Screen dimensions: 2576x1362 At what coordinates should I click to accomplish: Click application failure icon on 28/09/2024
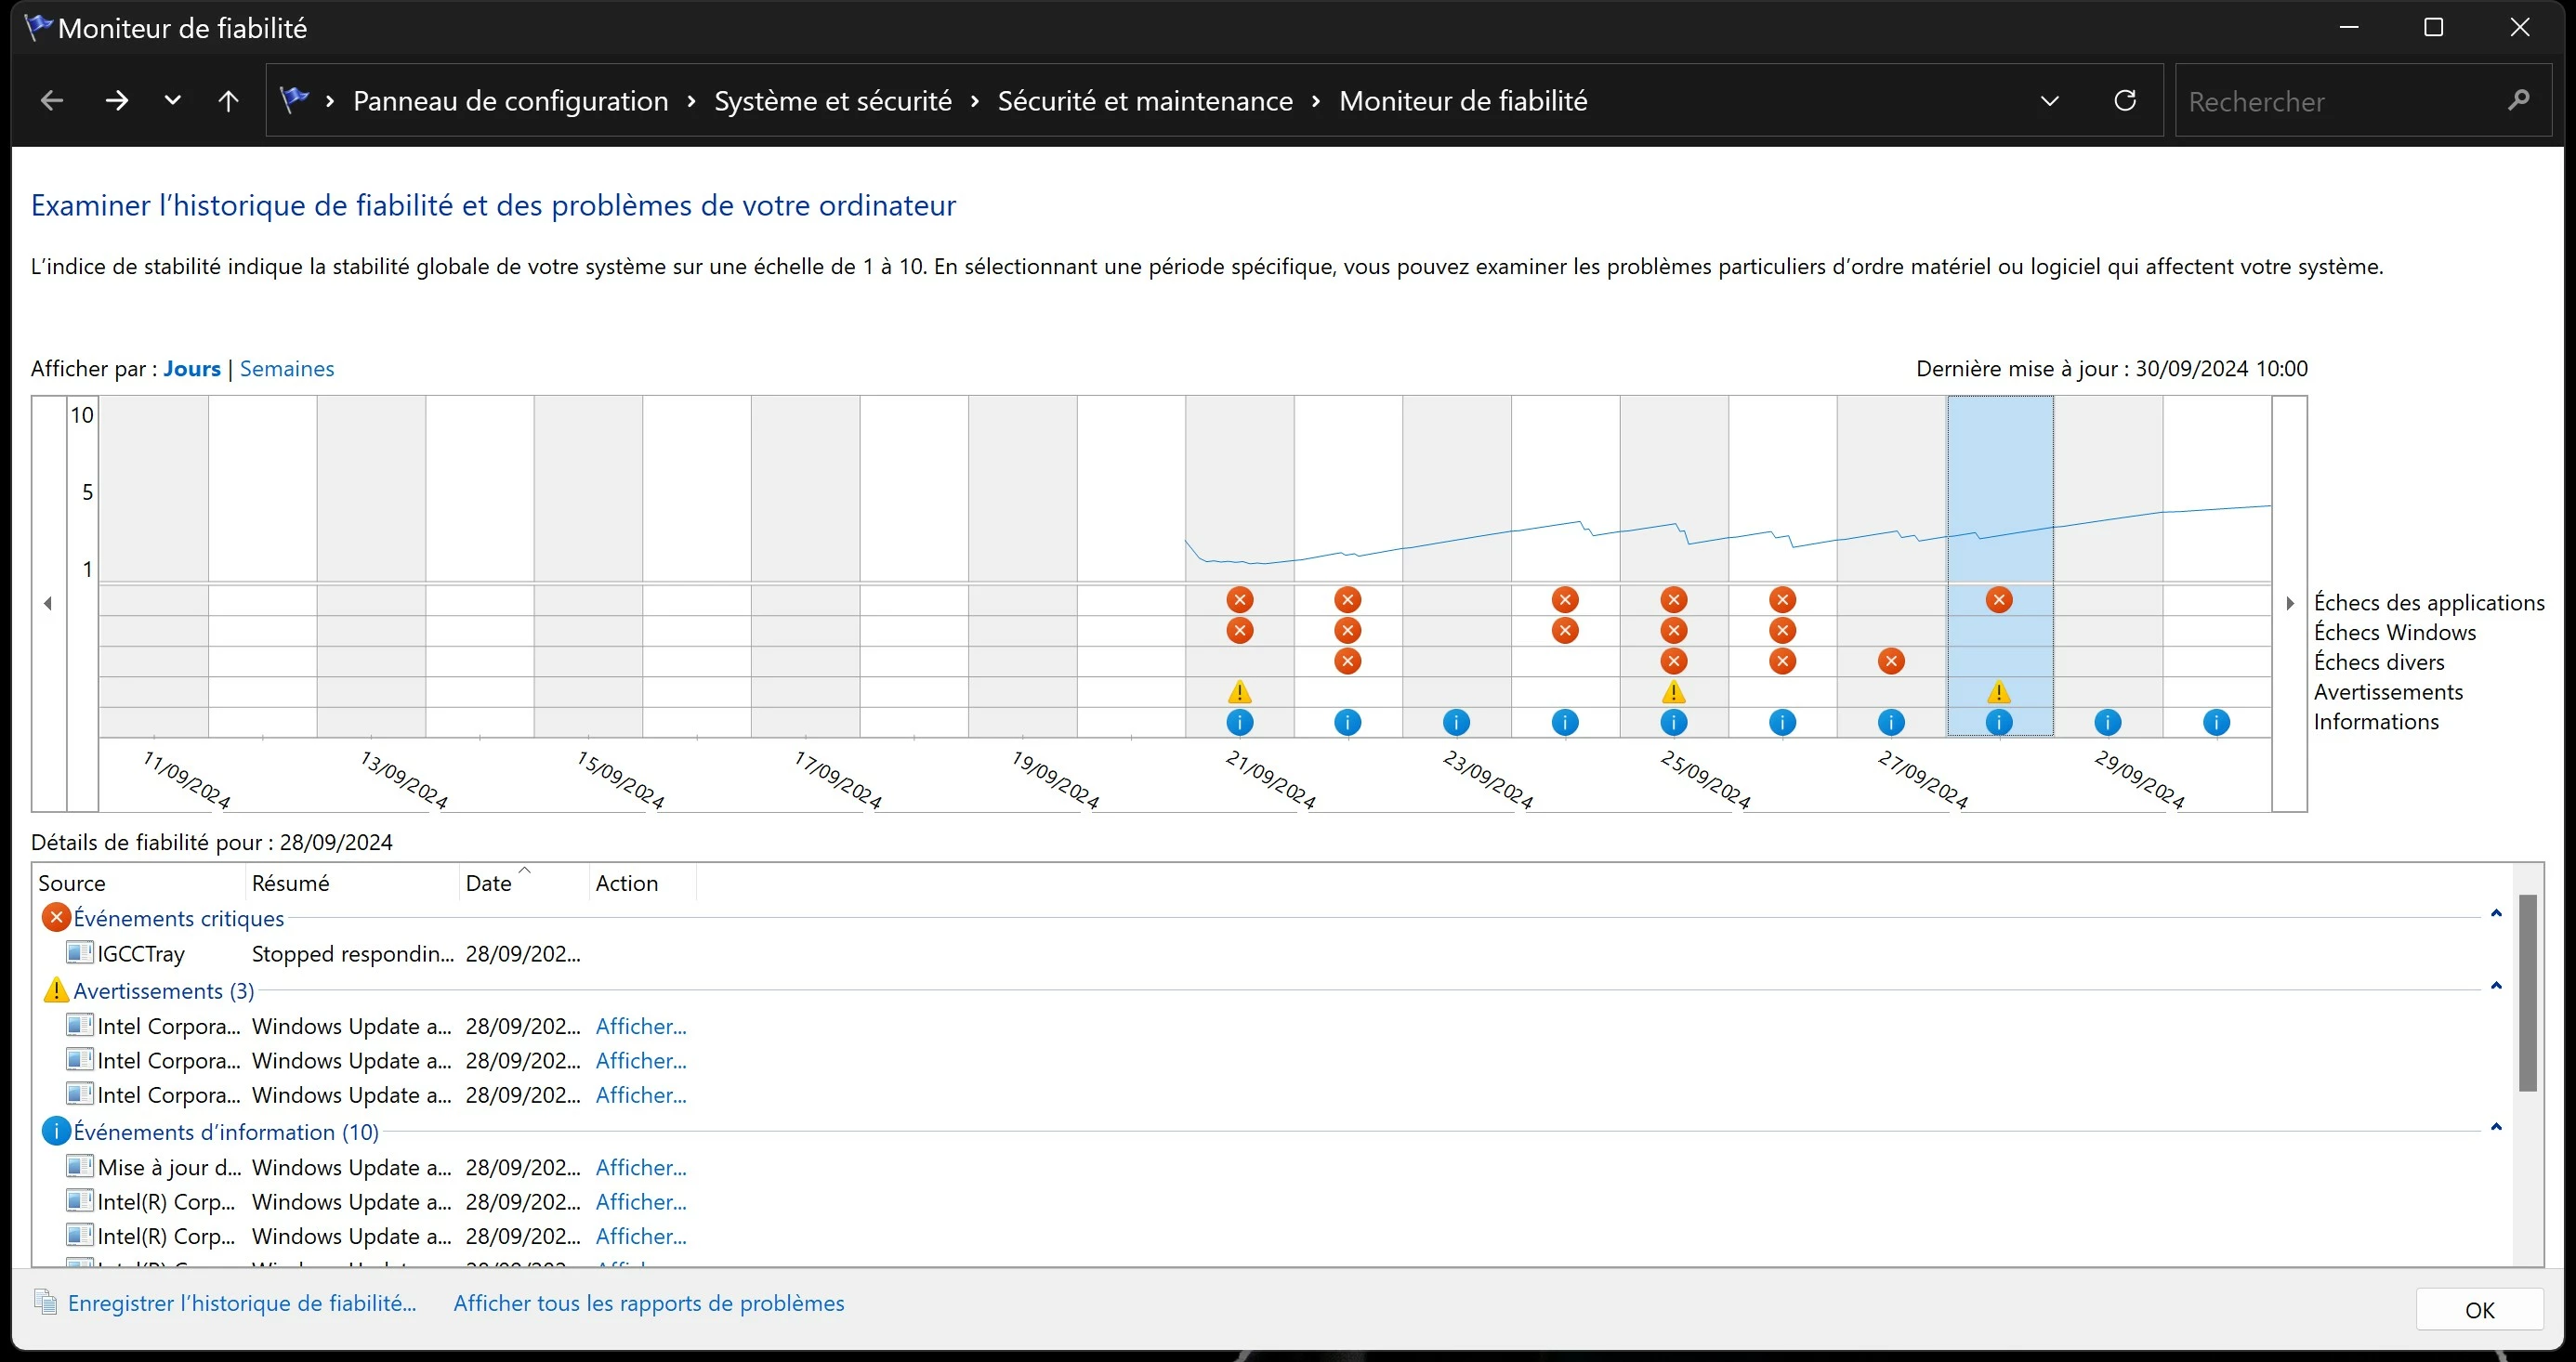(1998, 600)
